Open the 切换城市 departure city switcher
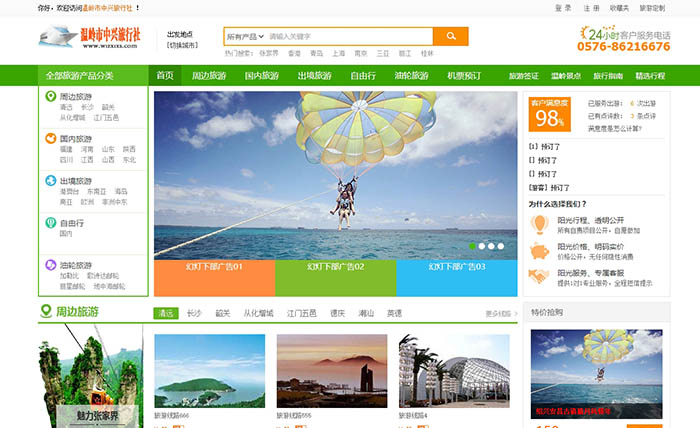This screenshot has width=700, height=428. [x=182, y=46]
